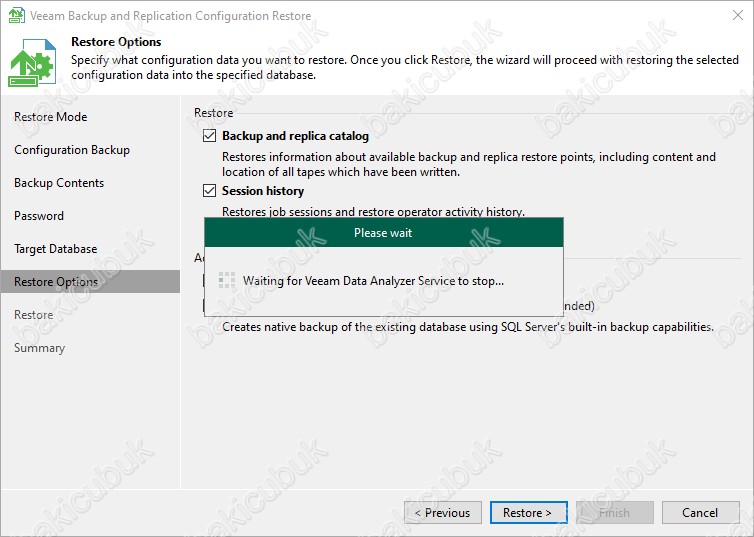
Task: Click the Please wait dialog header
Action: tap(384, 233)
